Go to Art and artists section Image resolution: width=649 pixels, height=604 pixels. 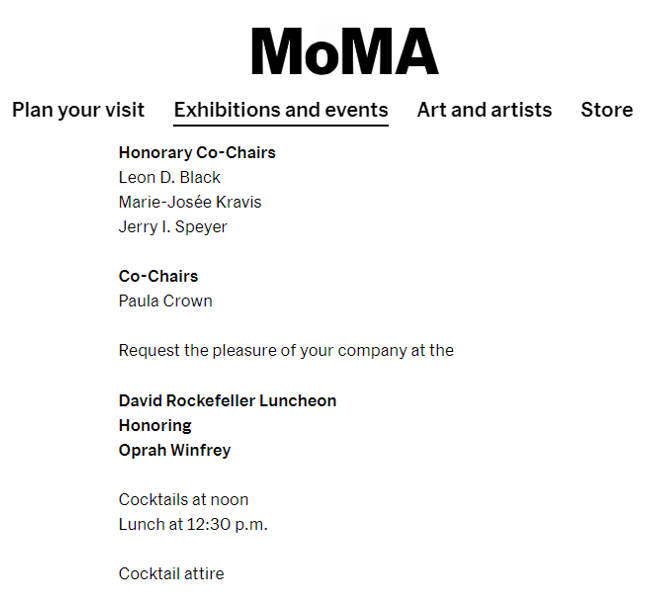[484, 110]
